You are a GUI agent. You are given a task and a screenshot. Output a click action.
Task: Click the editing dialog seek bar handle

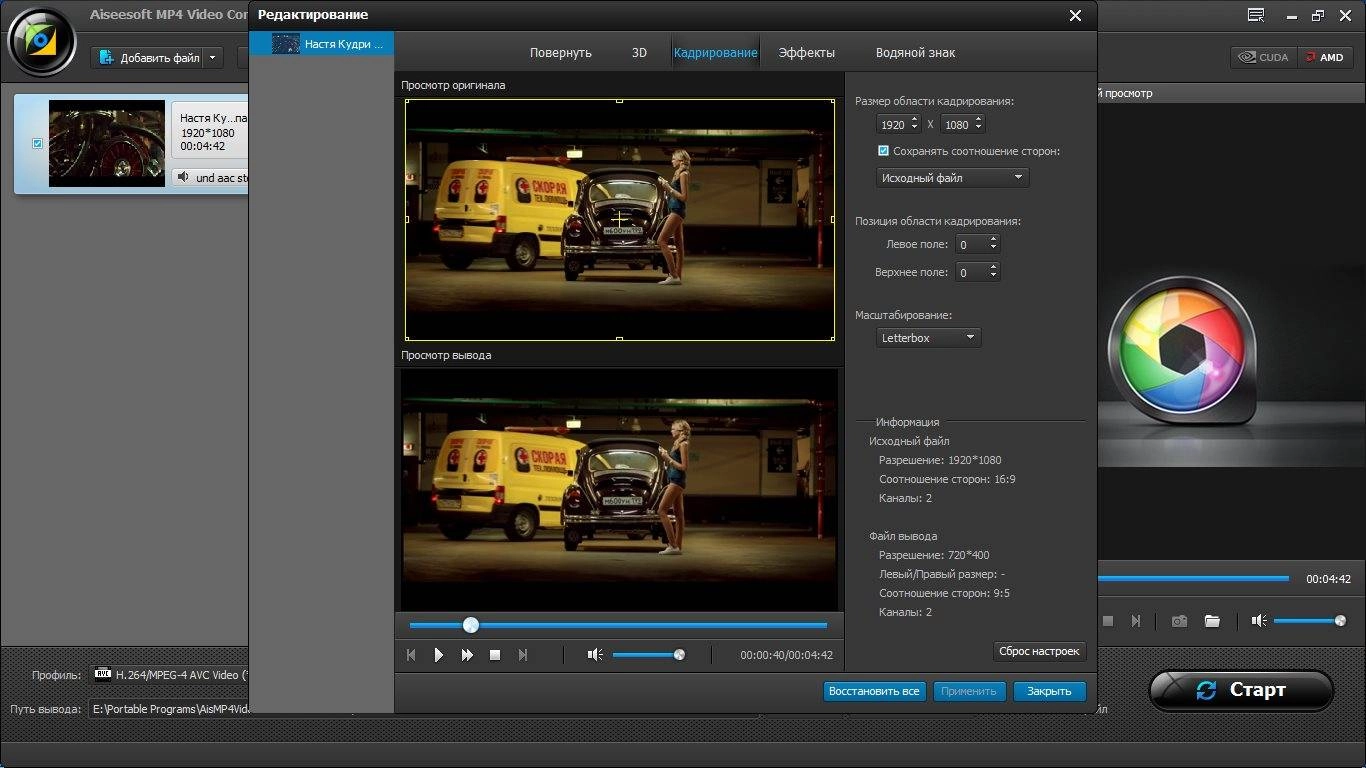coord(471,625)
